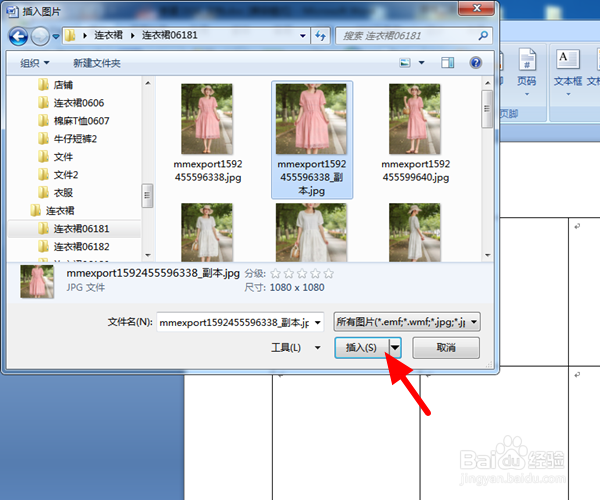
Task: Click the JPG 文件 type label
Action: coord(86,287)
